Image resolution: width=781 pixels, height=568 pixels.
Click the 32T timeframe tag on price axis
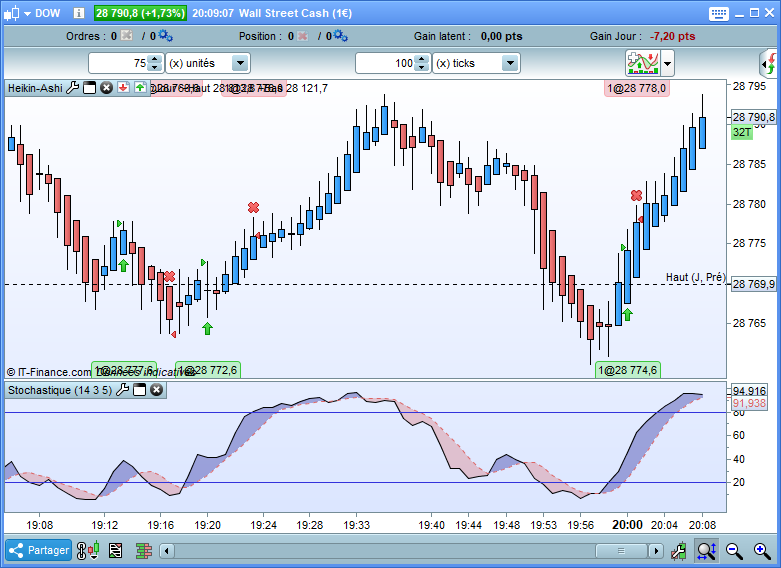[742, 132]
